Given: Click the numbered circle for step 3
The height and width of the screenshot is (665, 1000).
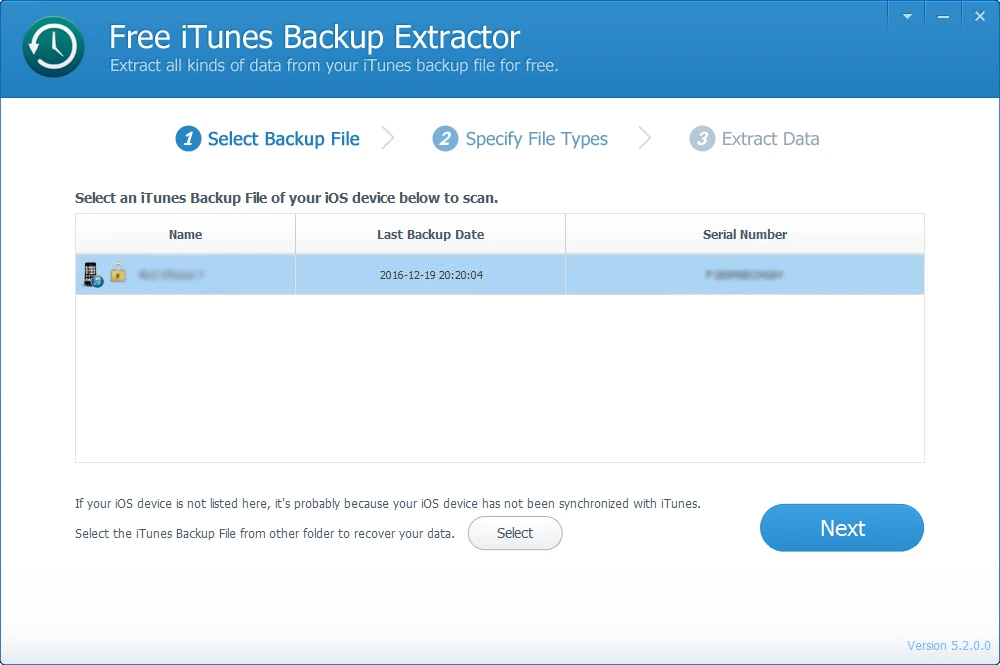Looking at the screenshot, I should coord(701,139).
